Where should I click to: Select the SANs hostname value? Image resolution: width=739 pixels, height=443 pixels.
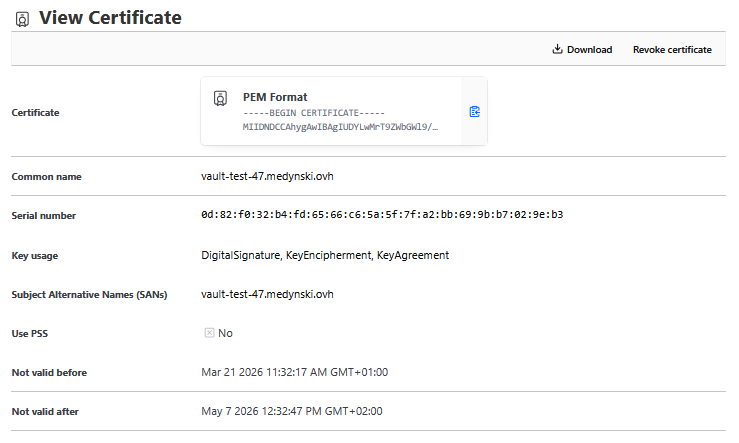tap(267, 294)
